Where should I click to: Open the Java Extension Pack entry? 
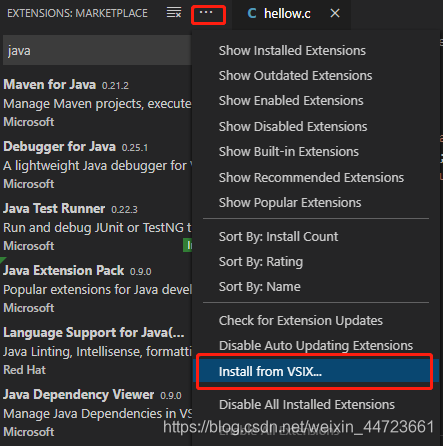coord(64,271)
